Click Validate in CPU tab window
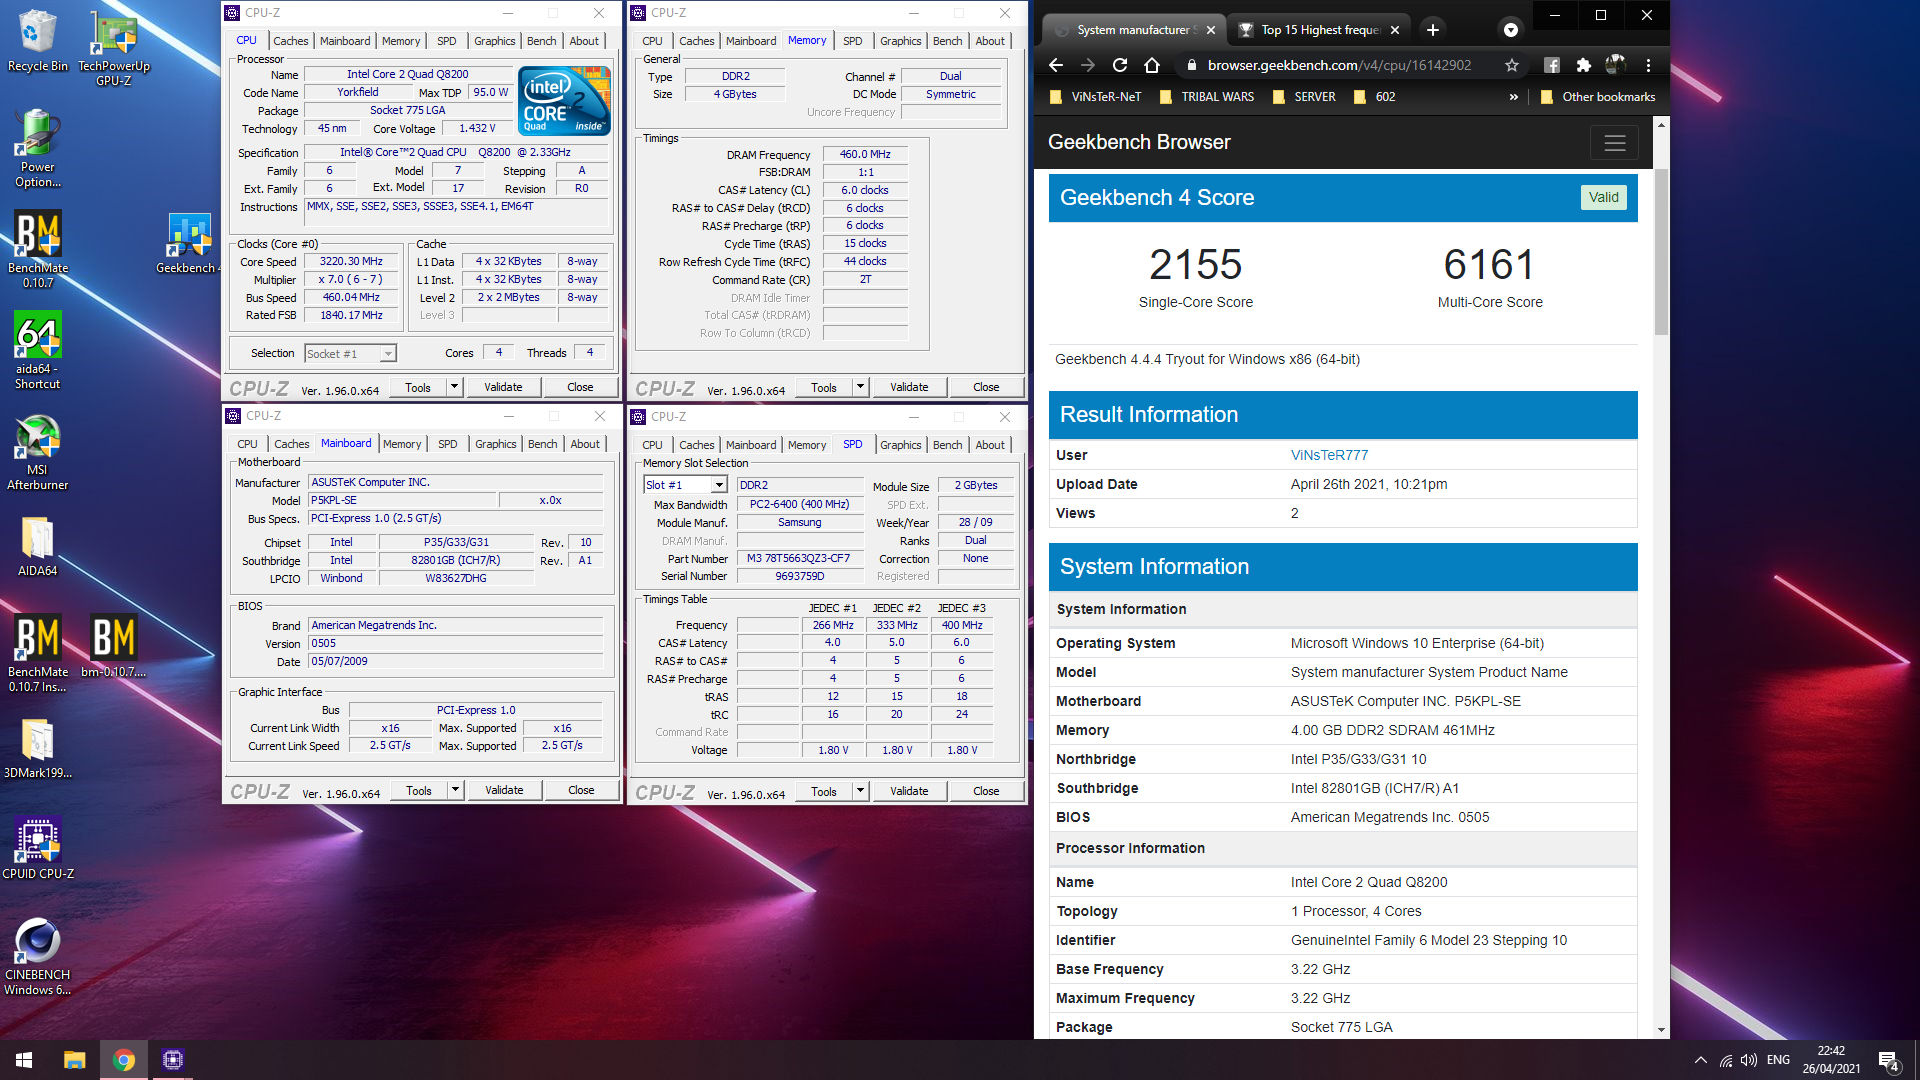This screenshot has height=1080, width=1920. point(503,387)
